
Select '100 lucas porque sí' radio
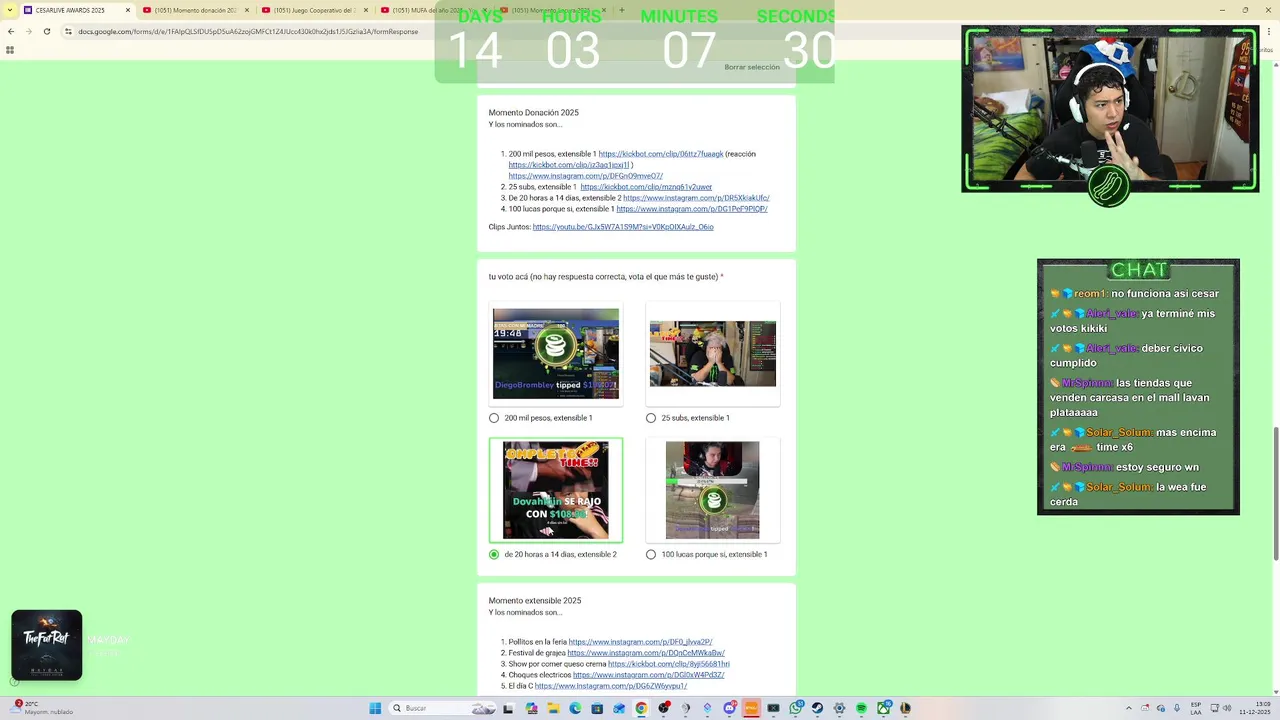[651, 554]
